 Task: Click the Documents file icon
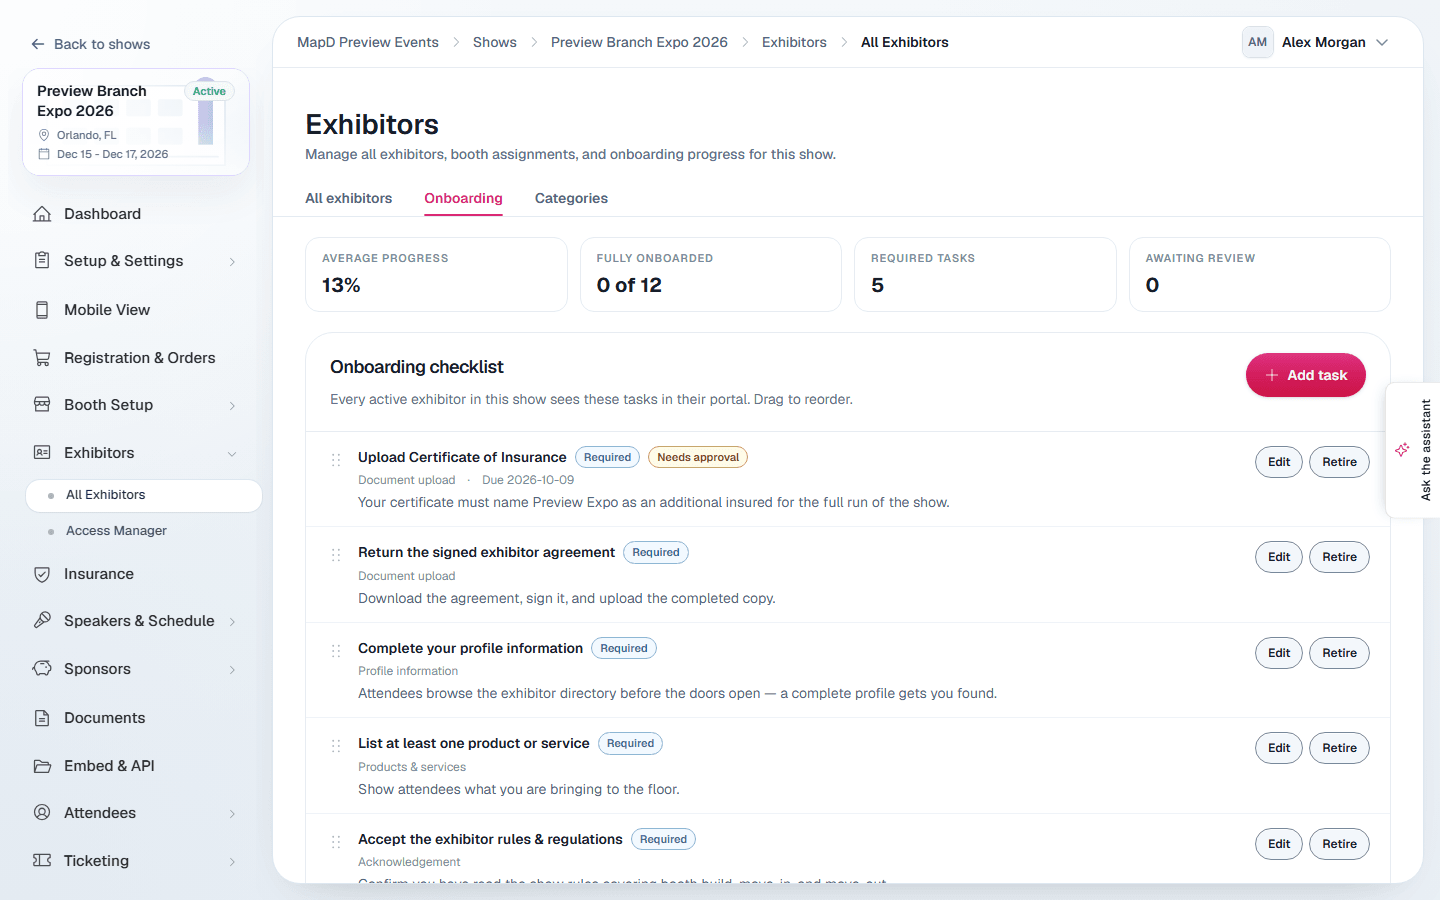(x=42, y=718)
